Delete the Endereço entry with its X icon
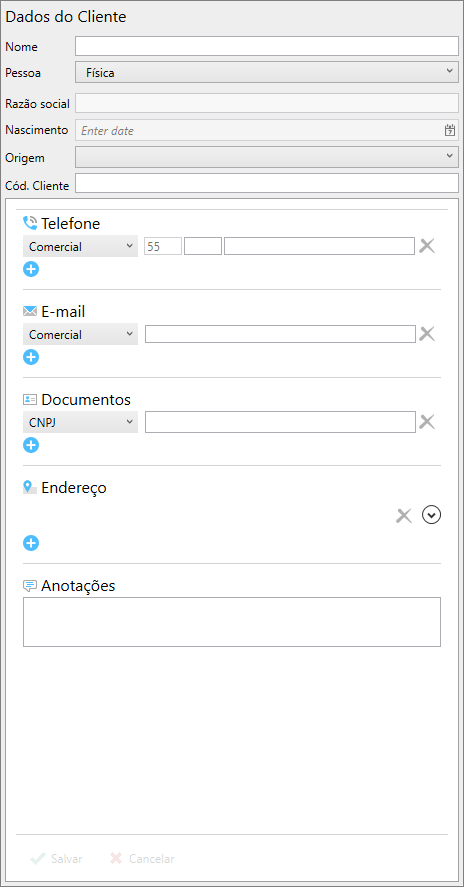Screen dimensions: 464x887 [403, 515]
